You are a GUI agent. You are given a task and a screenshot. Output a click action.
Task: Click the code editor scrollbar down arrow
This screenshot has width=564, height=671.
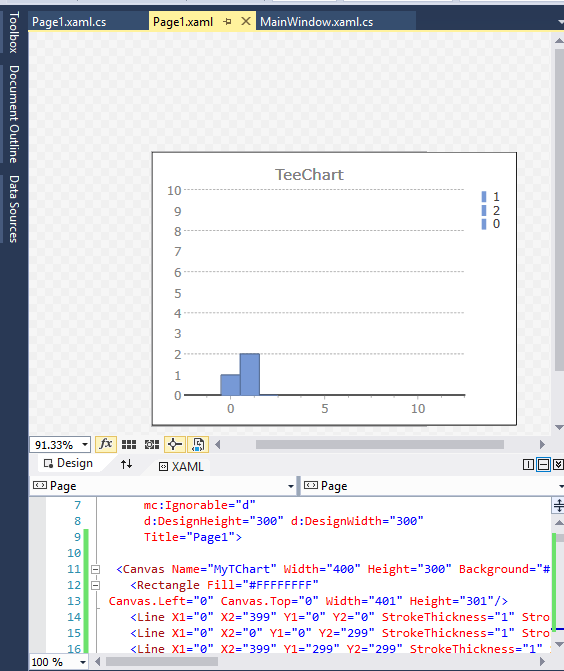click(x=559, y=644)
